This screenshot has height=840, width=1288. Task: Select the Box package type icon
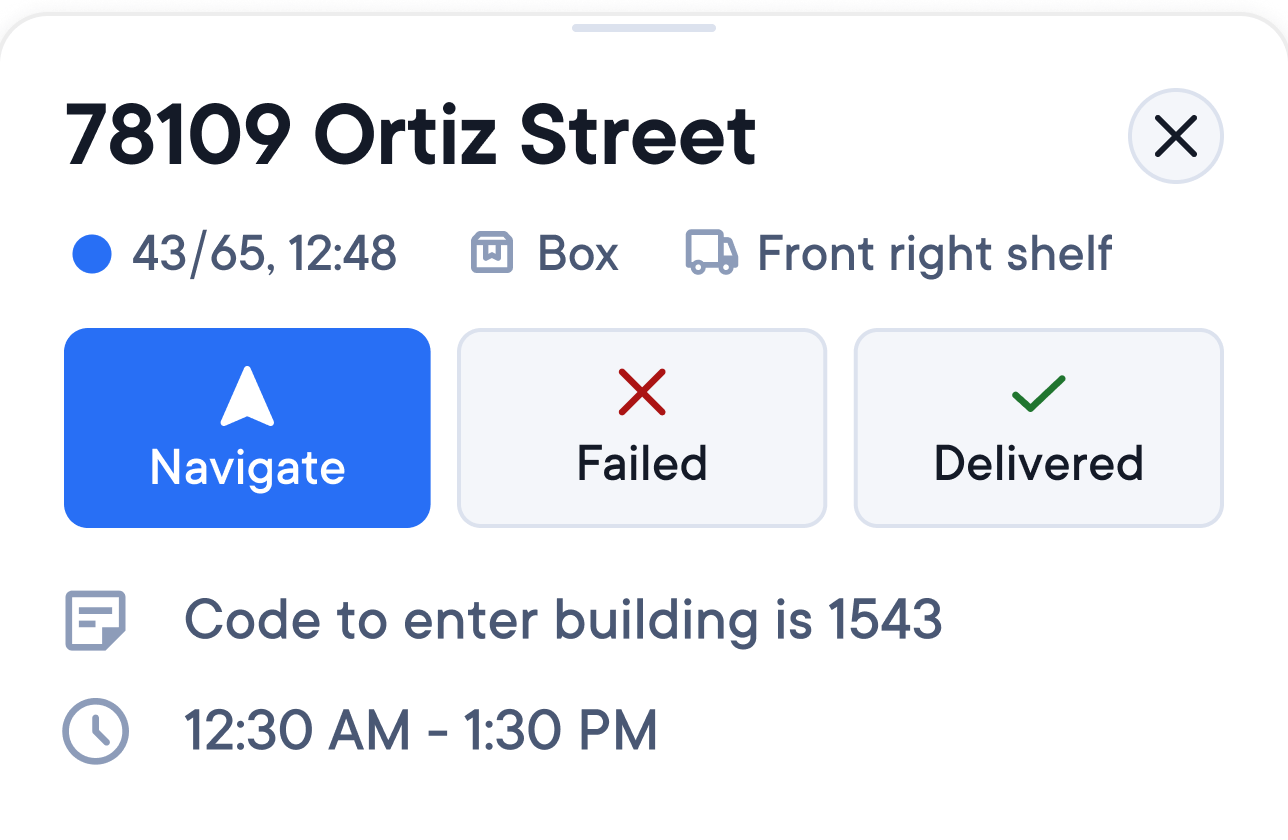490,253
